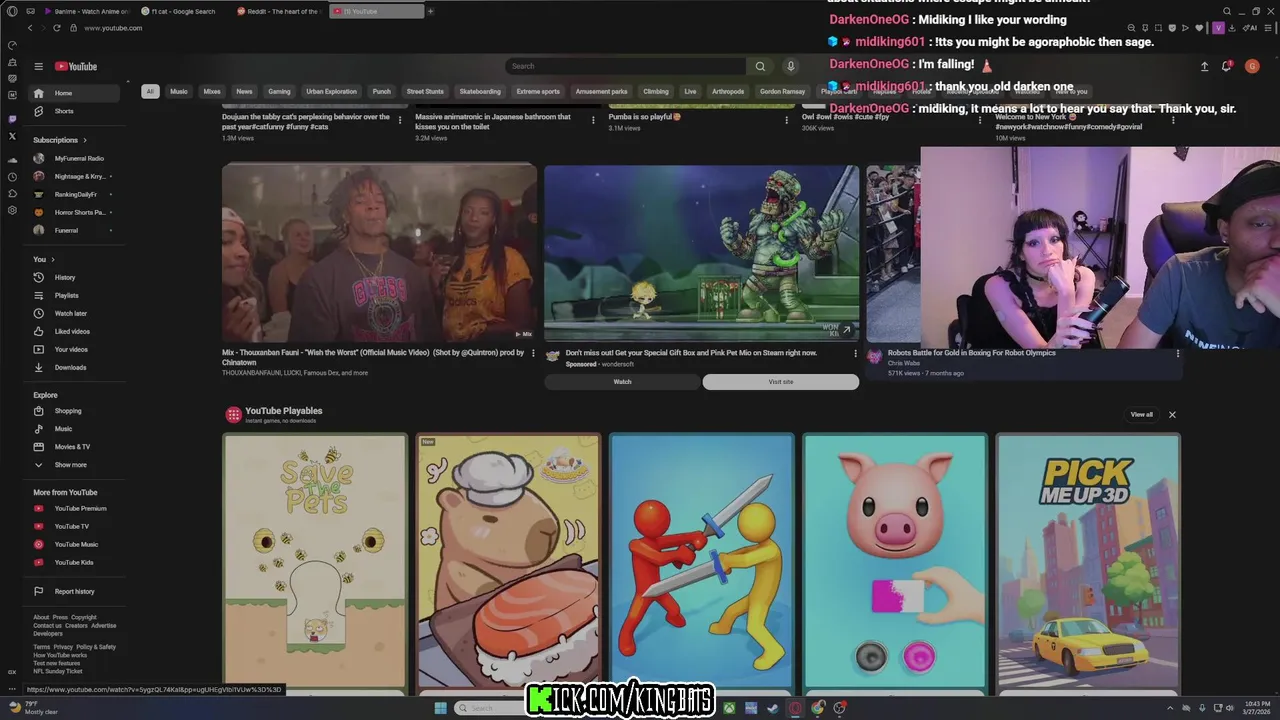This screenshot has height=720, width=1280.
Task: Start voice search with microphone icon
Action: point(790,66)
